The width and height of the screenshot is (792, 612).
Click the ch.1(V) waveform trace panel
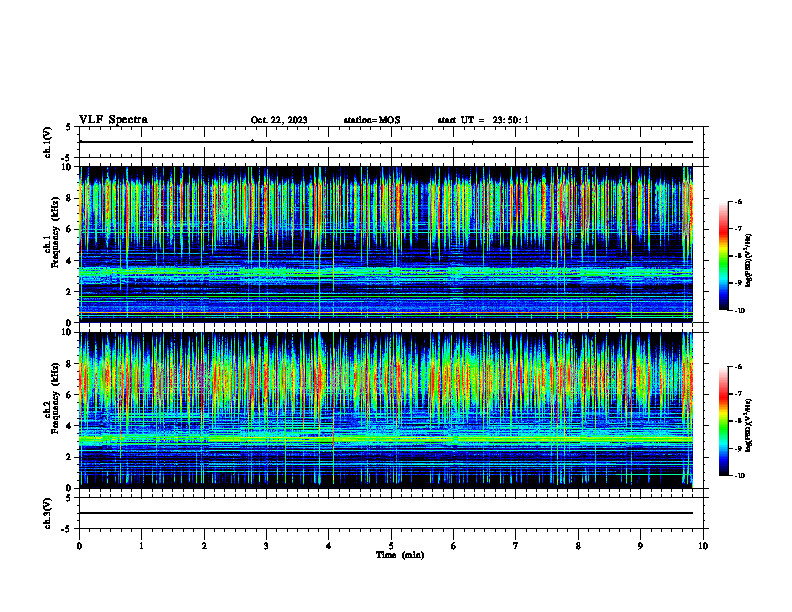tap(391, 142)
